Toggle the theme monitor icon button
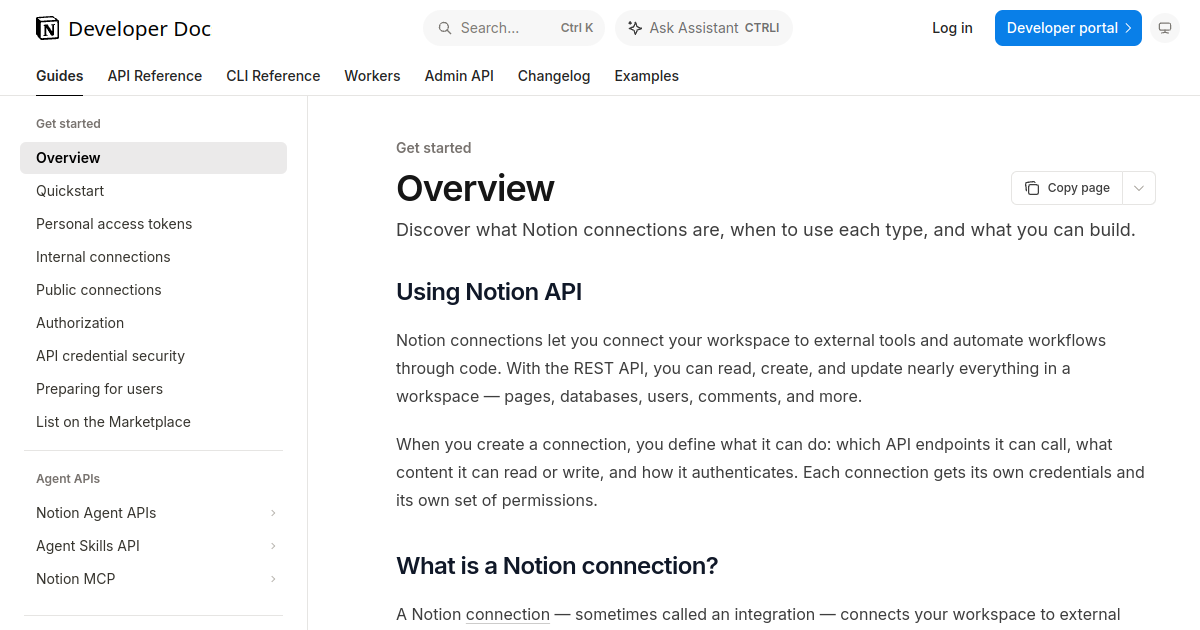 point(1164,28)
